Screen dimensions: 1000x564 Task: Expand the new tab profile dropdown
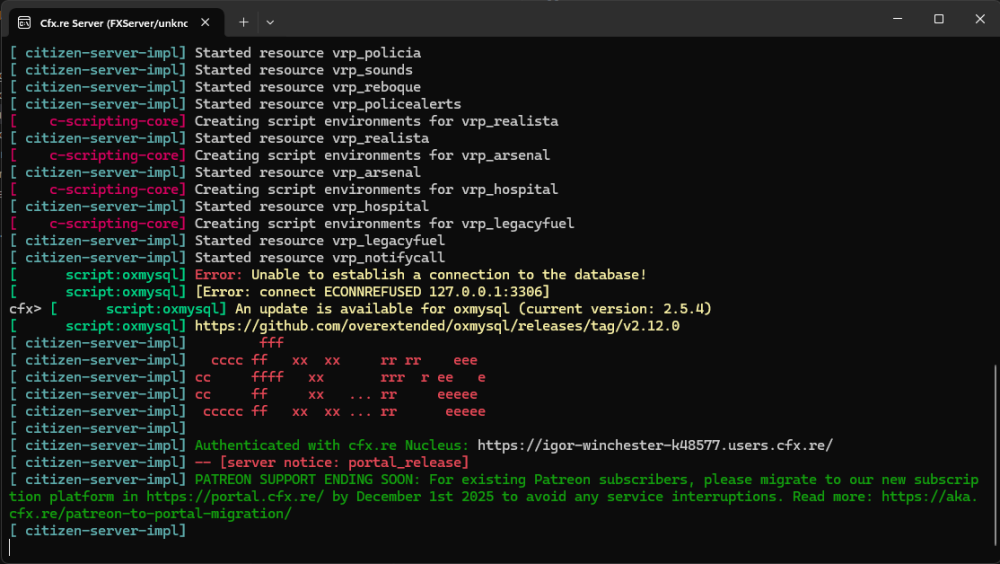pyautogui.click(x=270, y=21)
